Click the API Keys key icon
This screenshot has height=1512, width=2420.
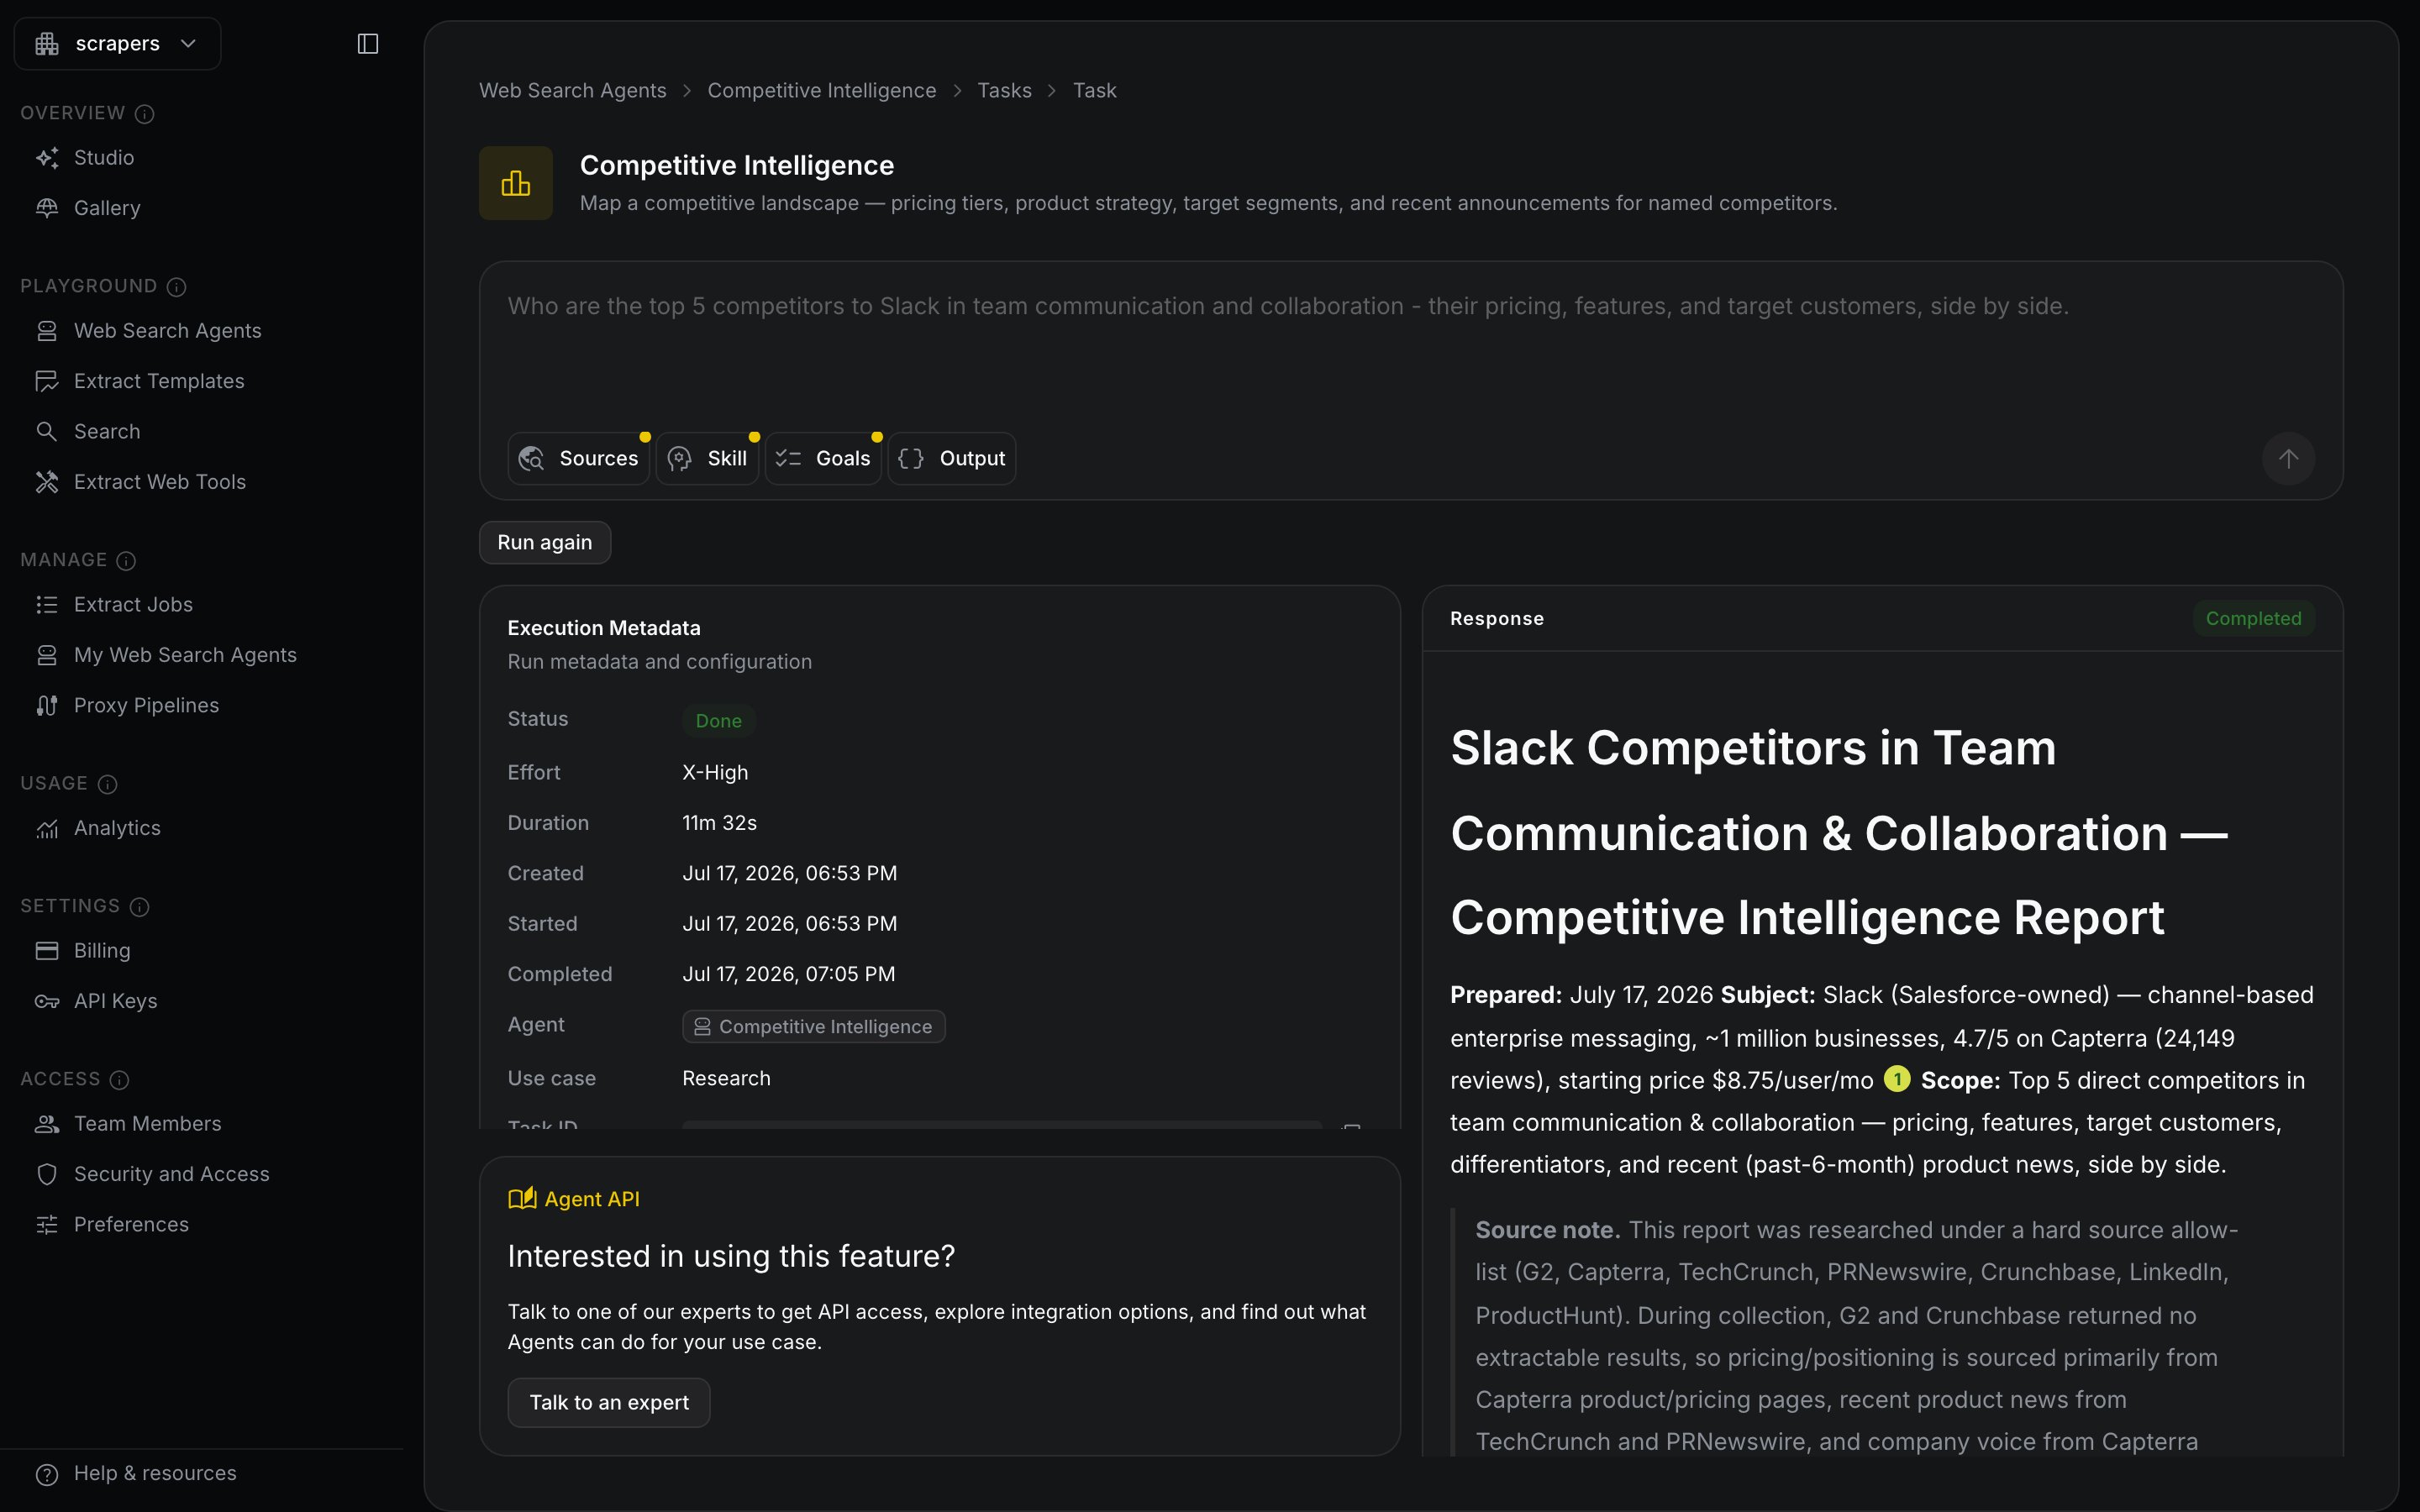47,1001
